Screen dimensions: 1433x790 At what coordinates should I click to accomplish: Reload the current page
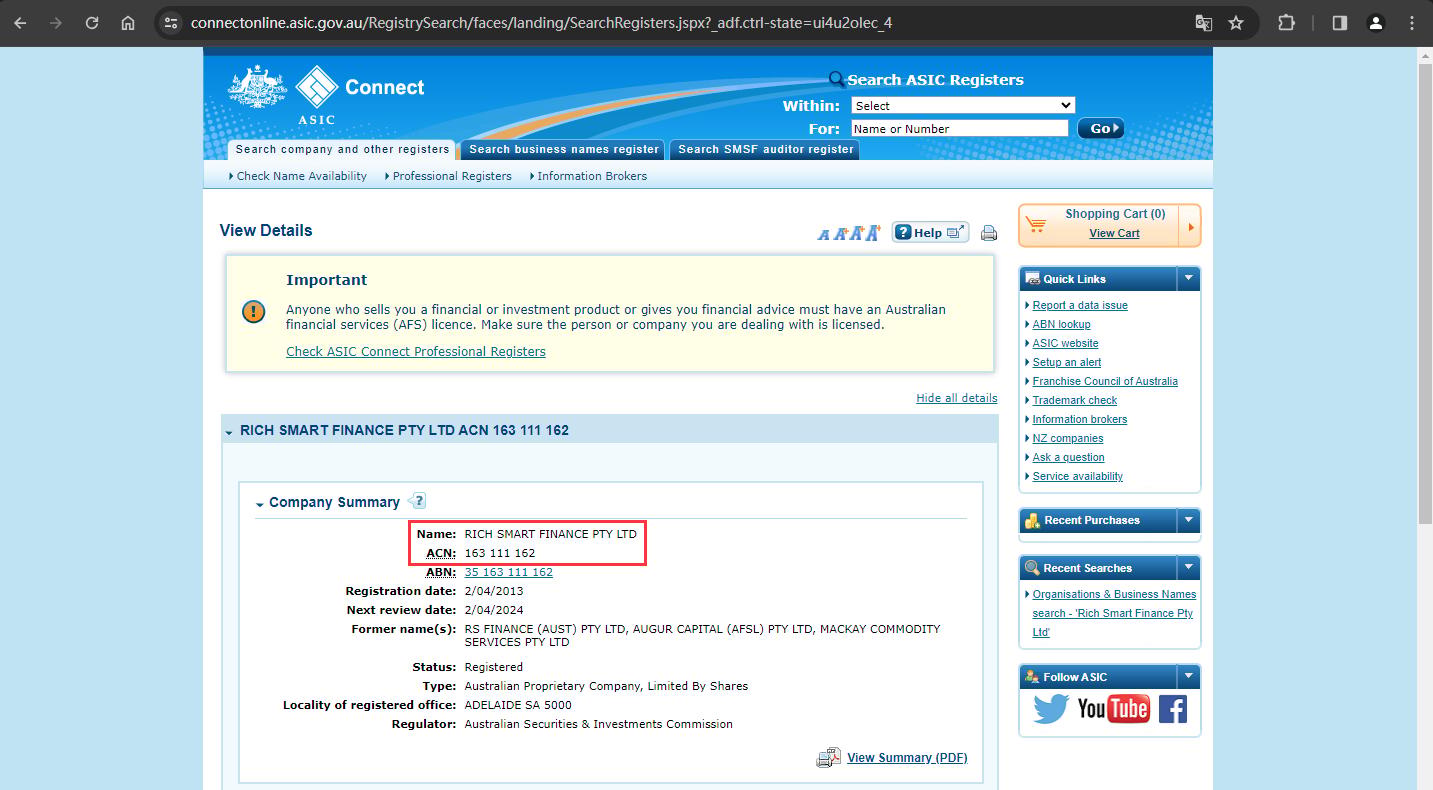point(92,22)
